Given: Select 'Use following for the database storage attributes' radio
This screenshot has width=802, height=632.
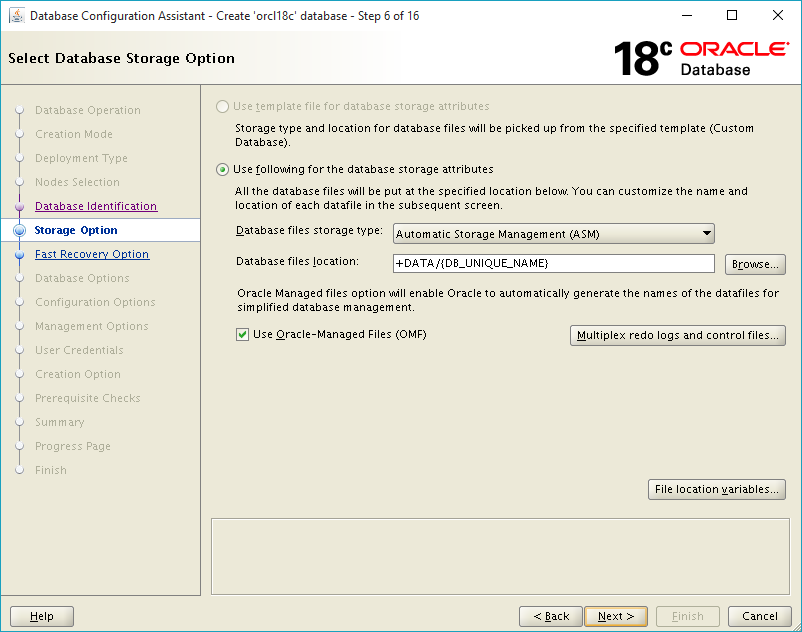Looking at the screenshot, I should [x=222, y=169].
